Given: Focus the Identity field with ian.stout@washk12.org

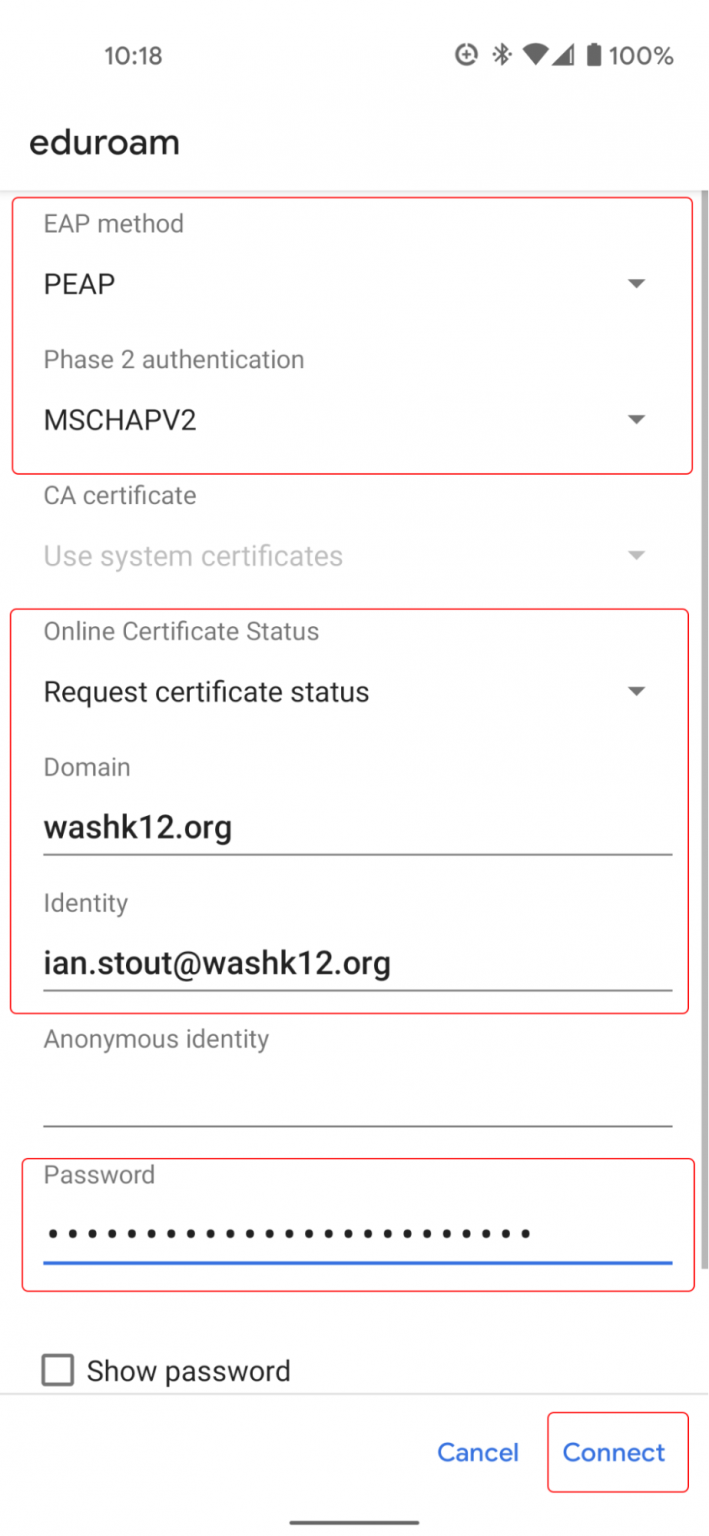Looking at the screenshot, I should 357,964.
